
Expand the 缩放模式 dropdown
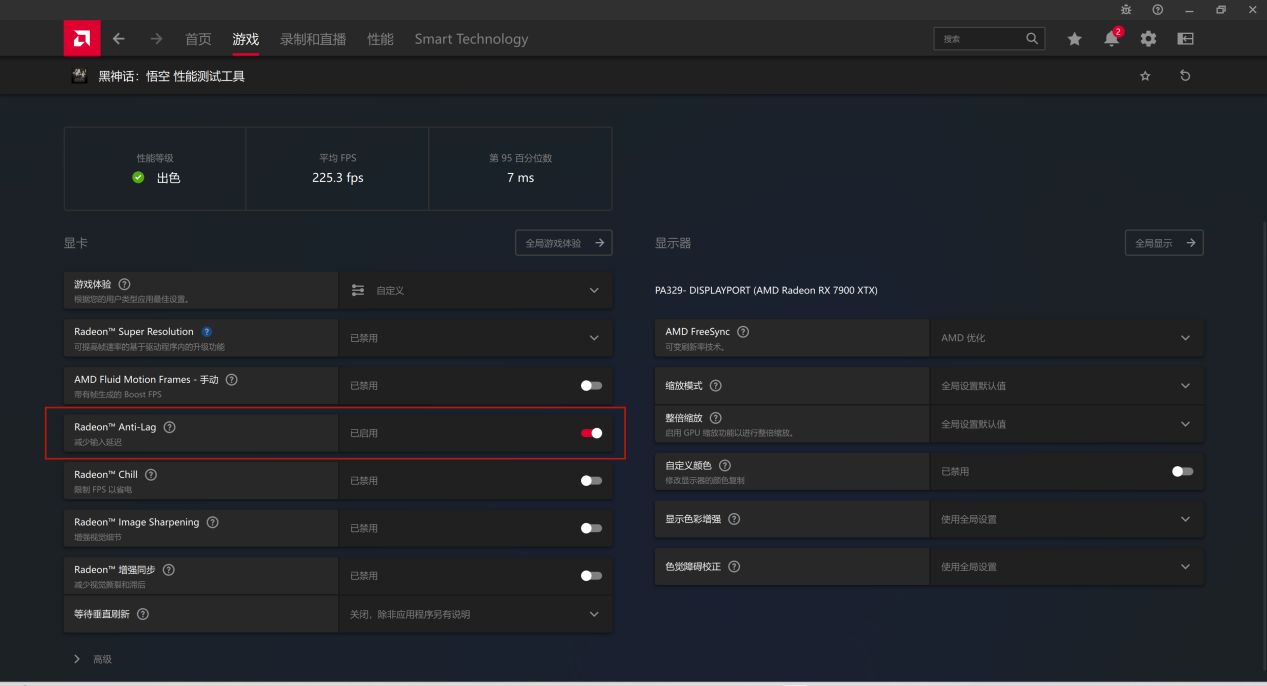[1067, 386]
